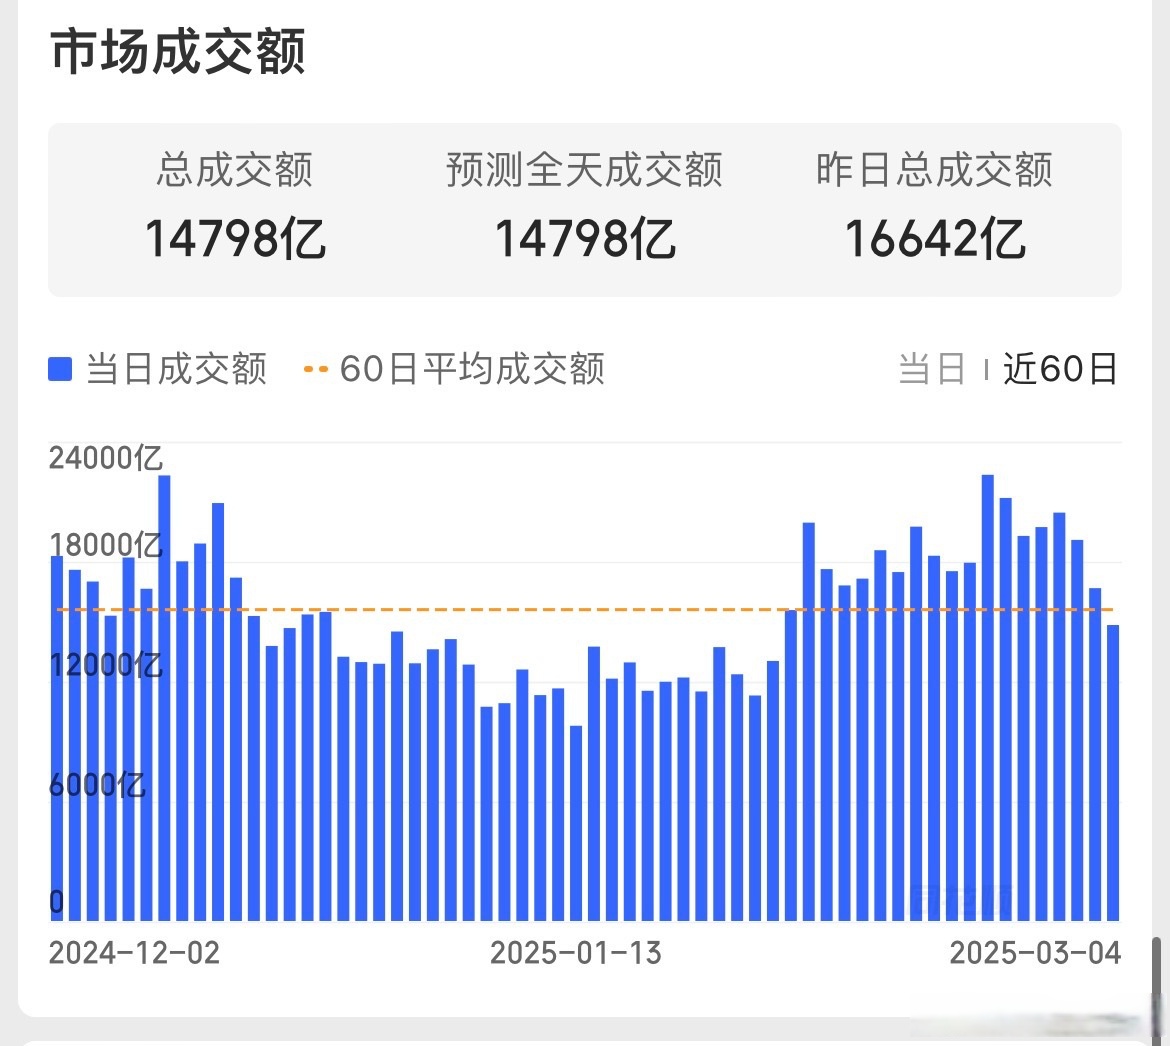The width and height of the screenshot is (1170, 1046).
Task: Select the 市场成交额 title heading
Action: [178, 54]
